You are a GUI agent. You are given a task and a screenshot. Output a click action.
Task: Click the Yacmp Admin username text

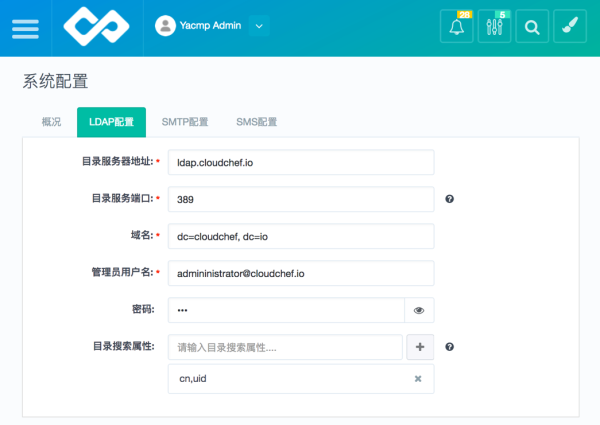(210, 26)
